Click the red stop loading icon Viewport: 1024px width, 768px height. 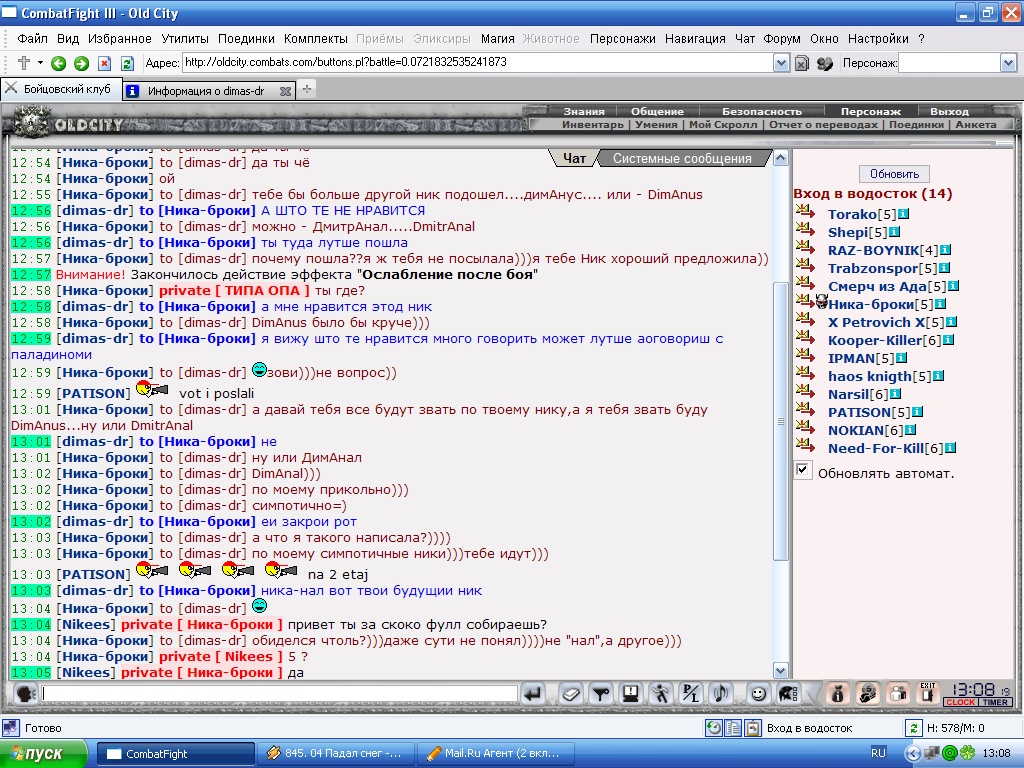(104, 63)
